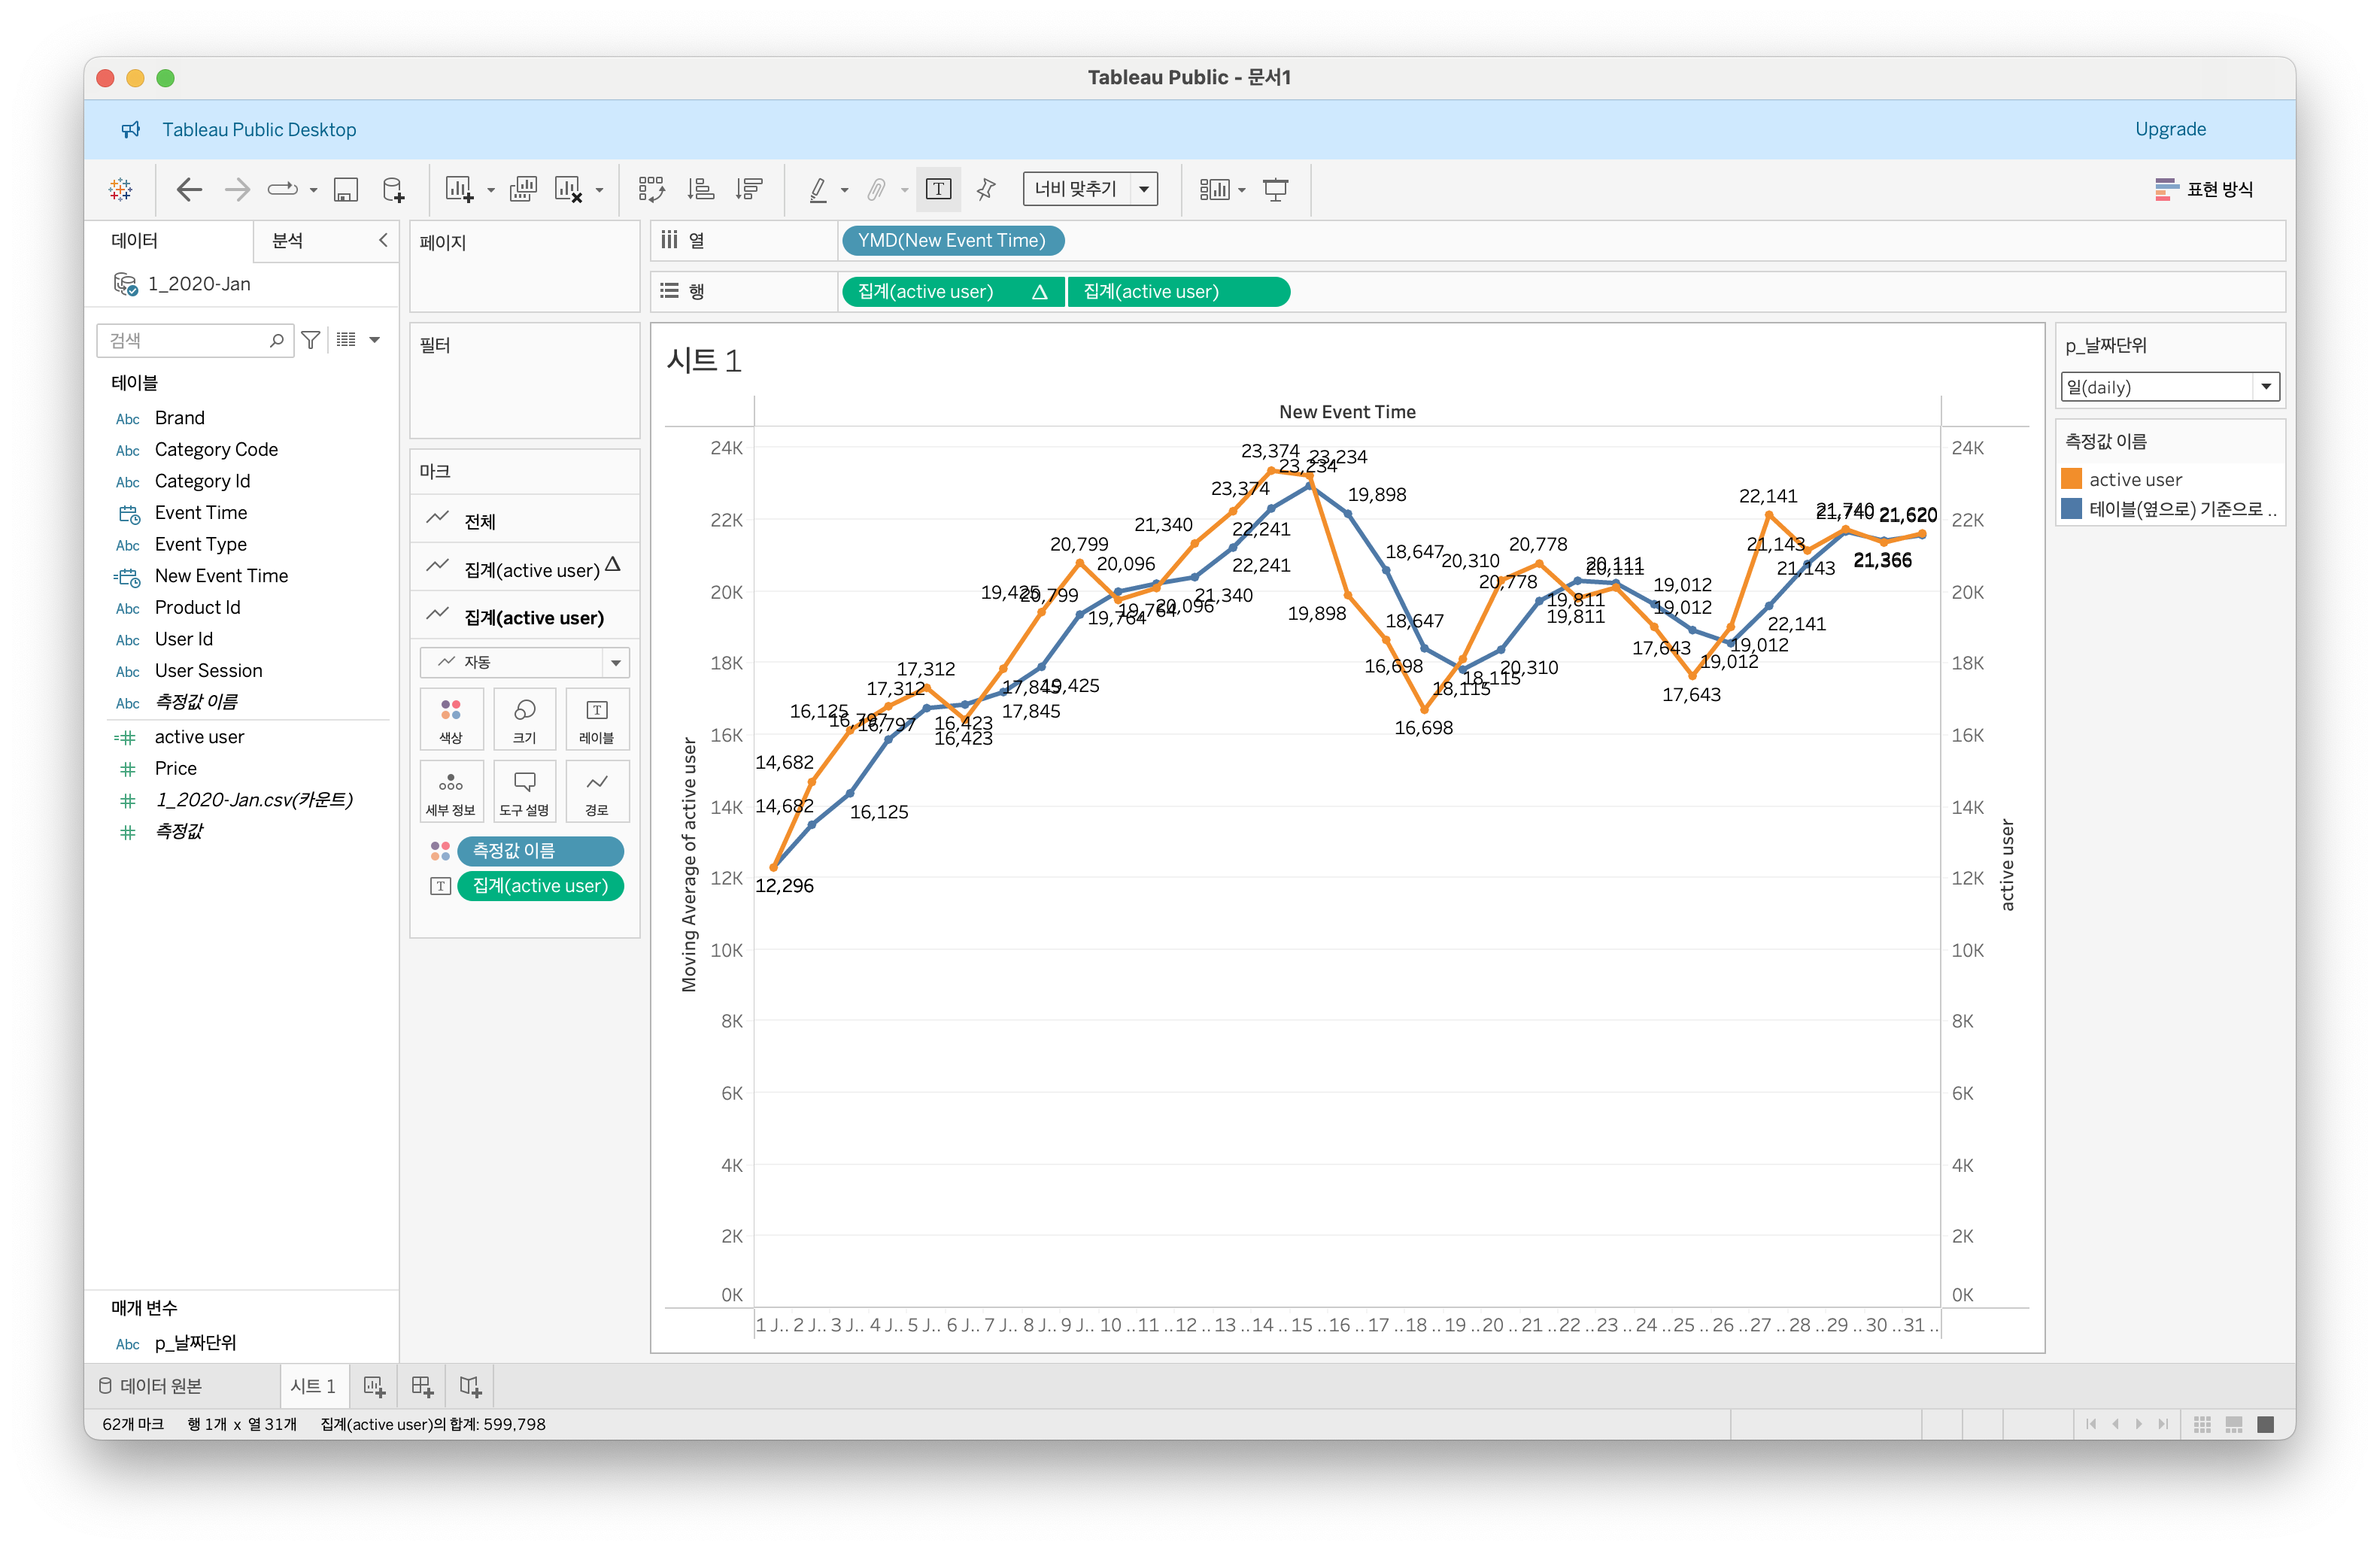Open the 너비 맞추기 fit dropdown

click(1090, 189)
